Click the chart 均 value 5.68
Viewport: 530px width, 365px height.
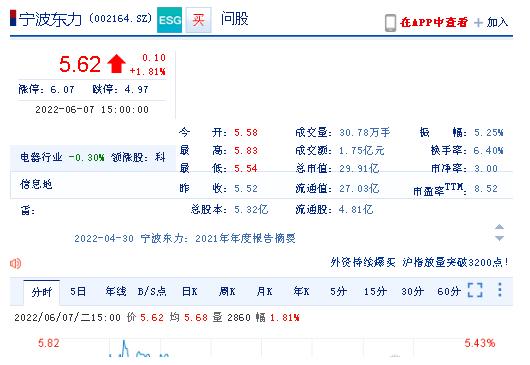(196, 318)
